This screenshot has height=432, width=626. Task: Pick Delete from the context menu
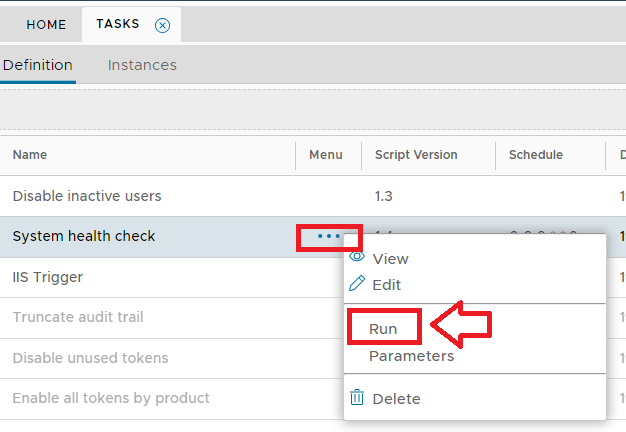click(x=396, y=399)
